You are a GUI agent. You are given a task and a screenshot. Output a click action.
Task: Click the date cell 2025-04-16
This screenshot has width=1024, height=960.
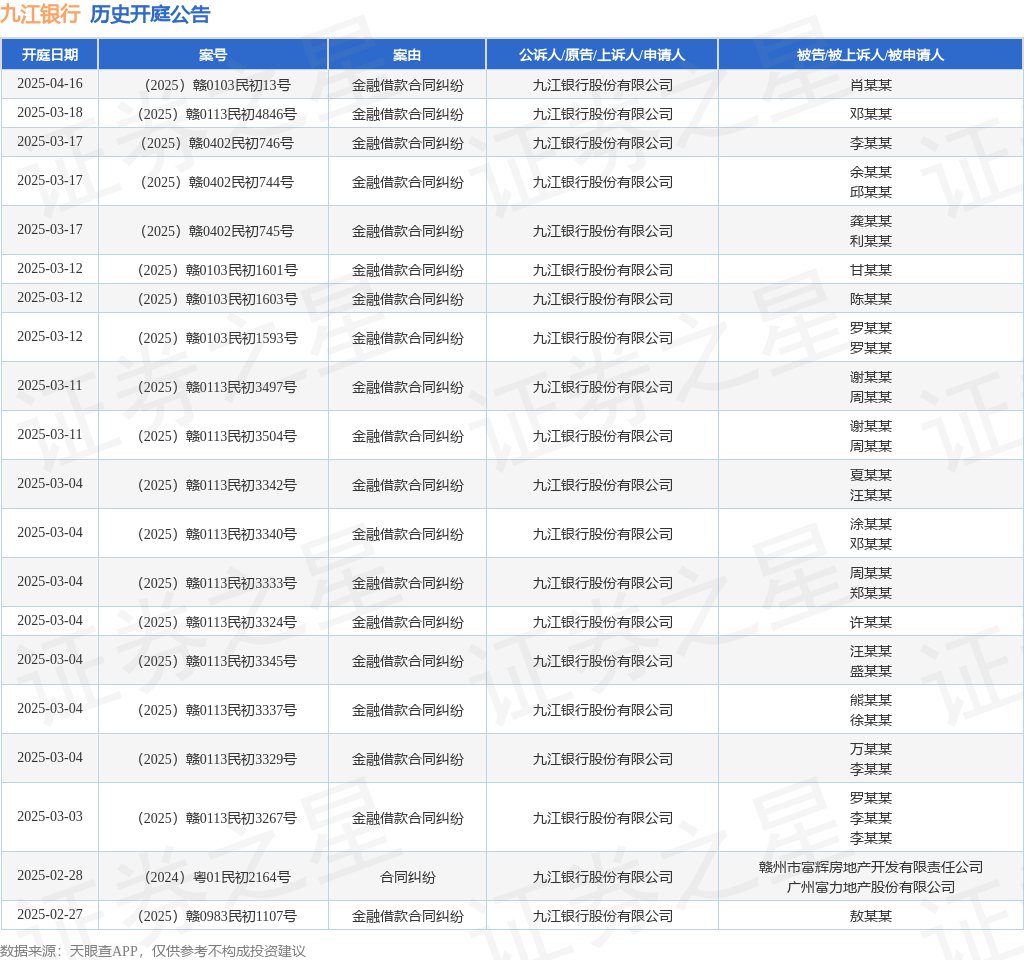[x=50, y=84]
